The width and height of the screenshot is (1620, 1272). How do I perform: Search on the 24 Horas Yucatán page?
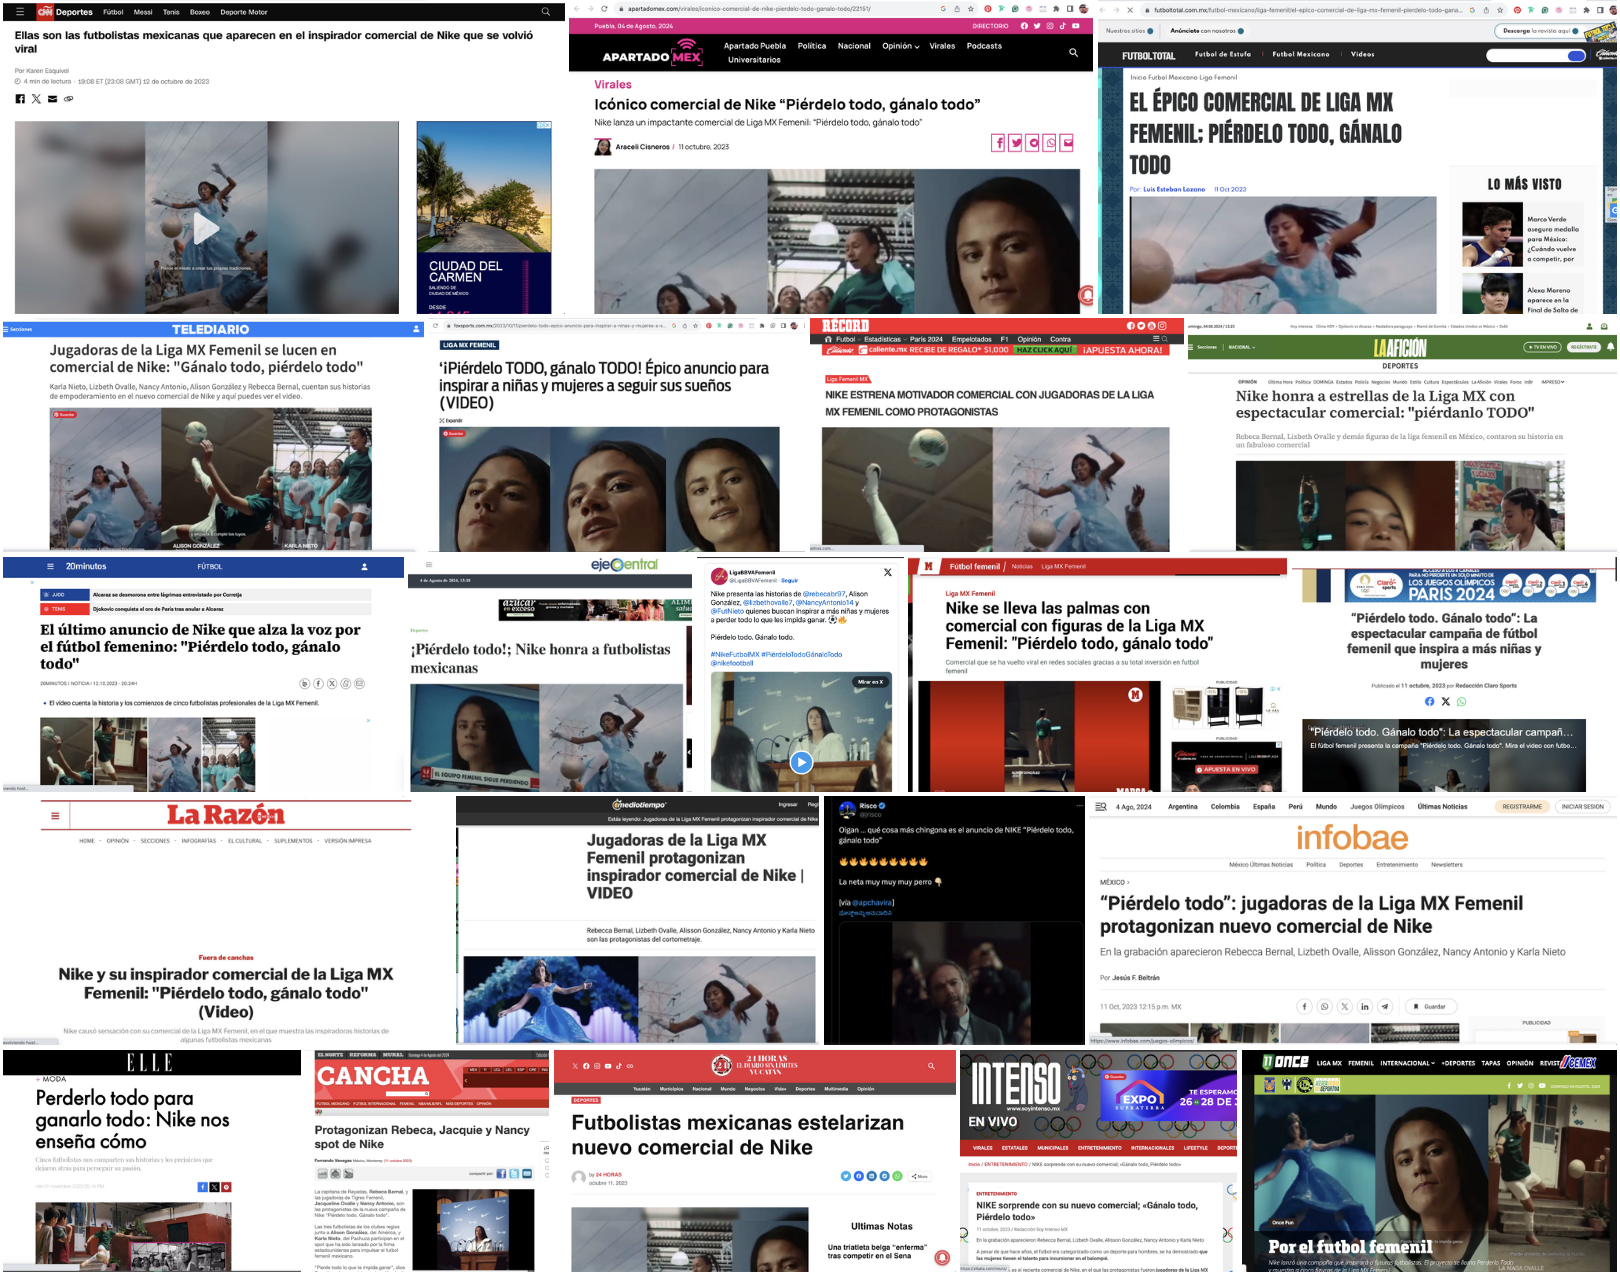click(x=931, y=1066)
